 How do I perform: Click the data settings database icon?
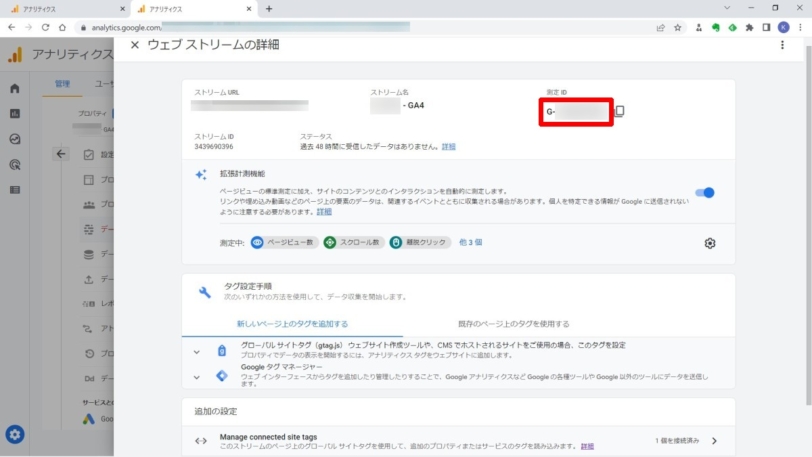click(x=89, y=254)
